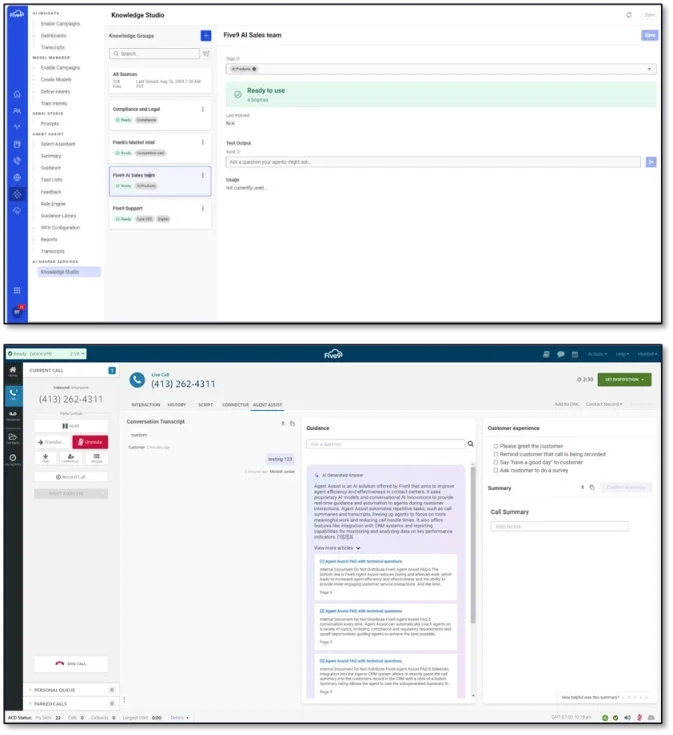Screen dimensions: 673x735
Task: Open the History tab
Action: click(176, 404)
